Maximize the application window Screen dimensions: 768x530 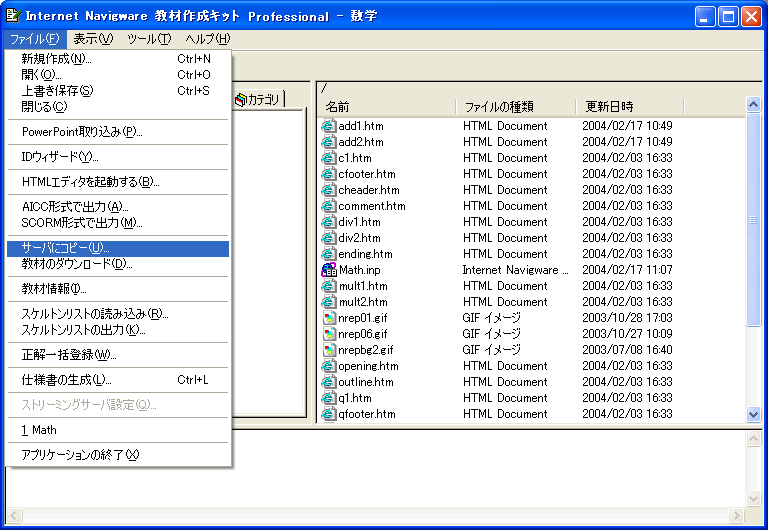click(728, 17)
